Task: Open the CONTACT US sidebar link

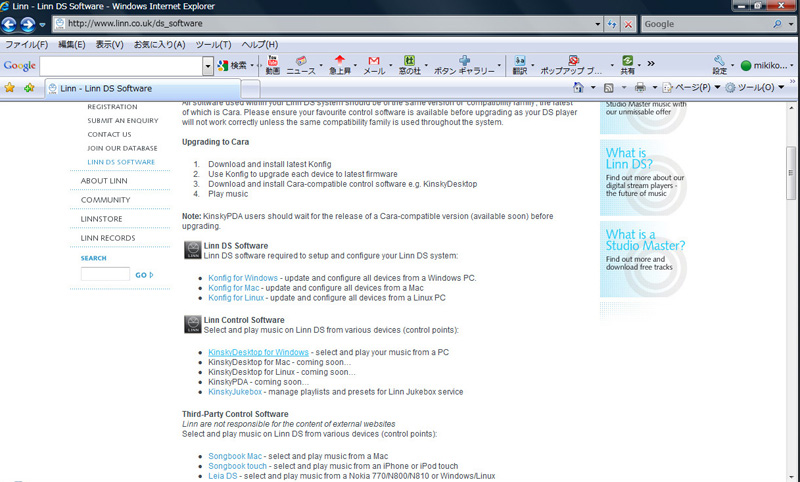Action: 109,135
